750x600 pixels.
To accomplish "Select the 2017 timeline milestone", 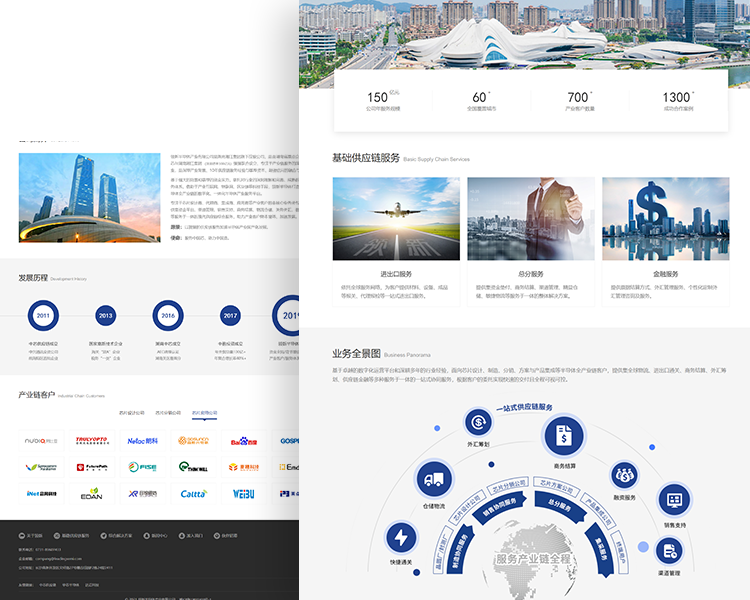I will pyautogui.click(x=230, y=316).
